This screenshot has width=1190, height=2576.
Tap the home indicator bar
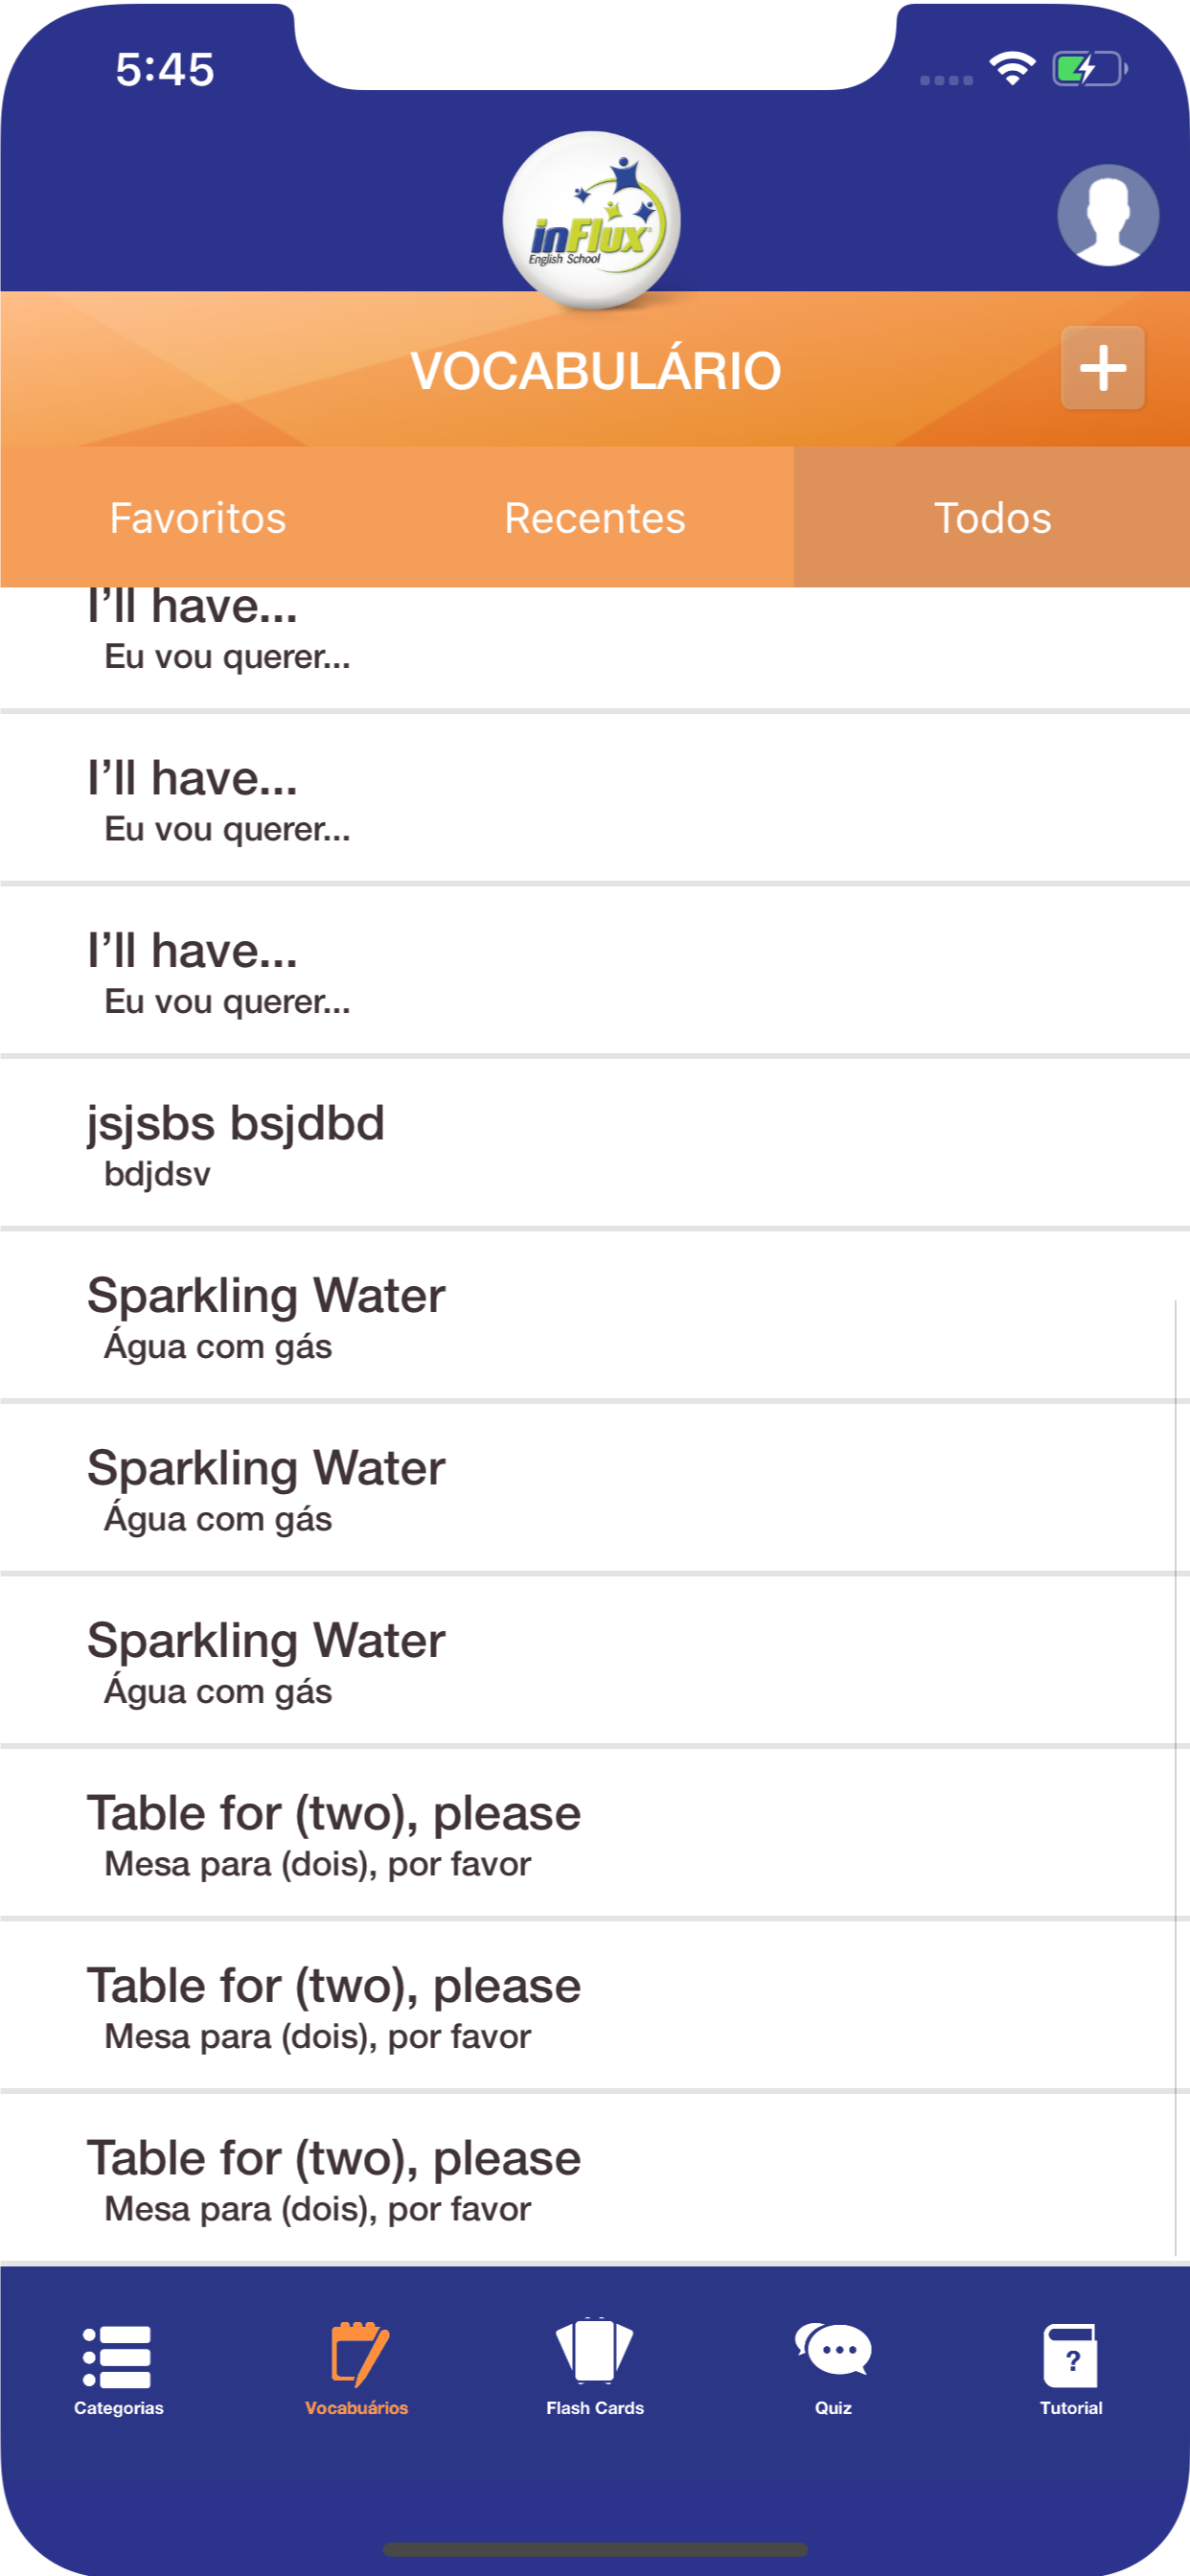pos(595,2549)
